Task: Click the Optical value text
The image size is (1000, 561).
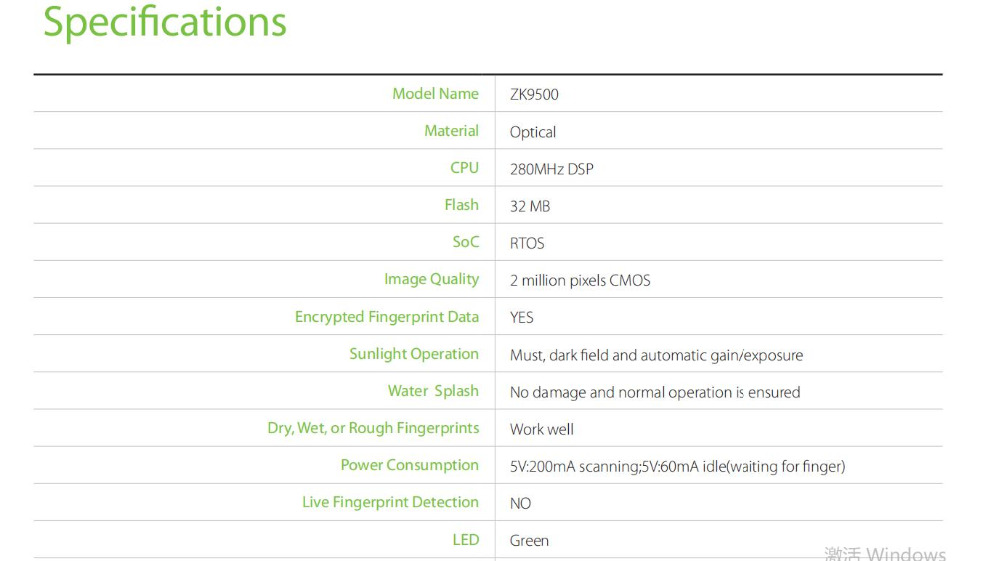Action: click(533, 132)
